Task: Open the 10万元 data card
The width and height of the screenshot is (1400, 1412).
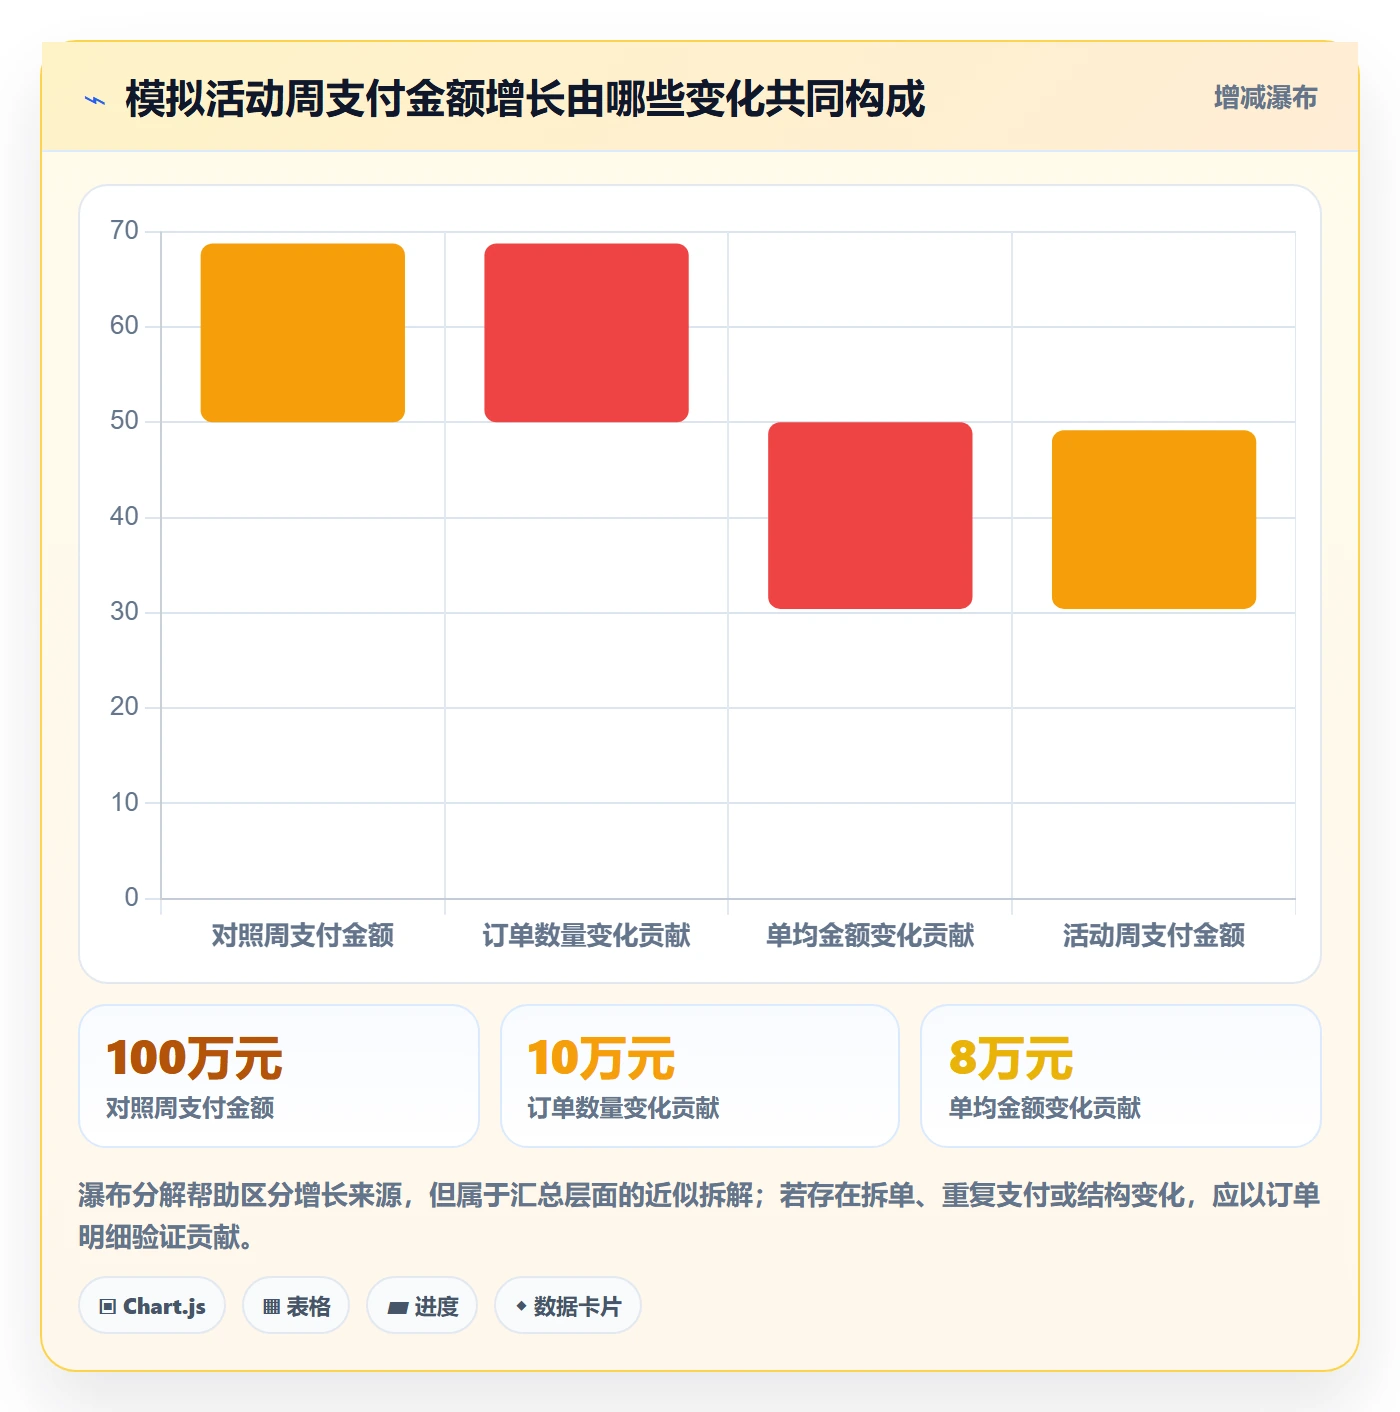Action: point(700,1076)
